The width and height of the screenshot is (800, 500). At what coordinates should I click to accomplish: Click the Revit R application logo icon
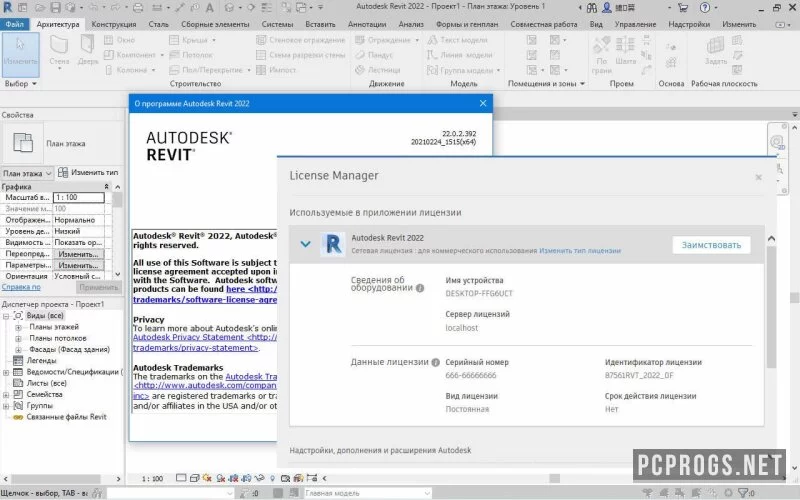click(x=7, y=7)
